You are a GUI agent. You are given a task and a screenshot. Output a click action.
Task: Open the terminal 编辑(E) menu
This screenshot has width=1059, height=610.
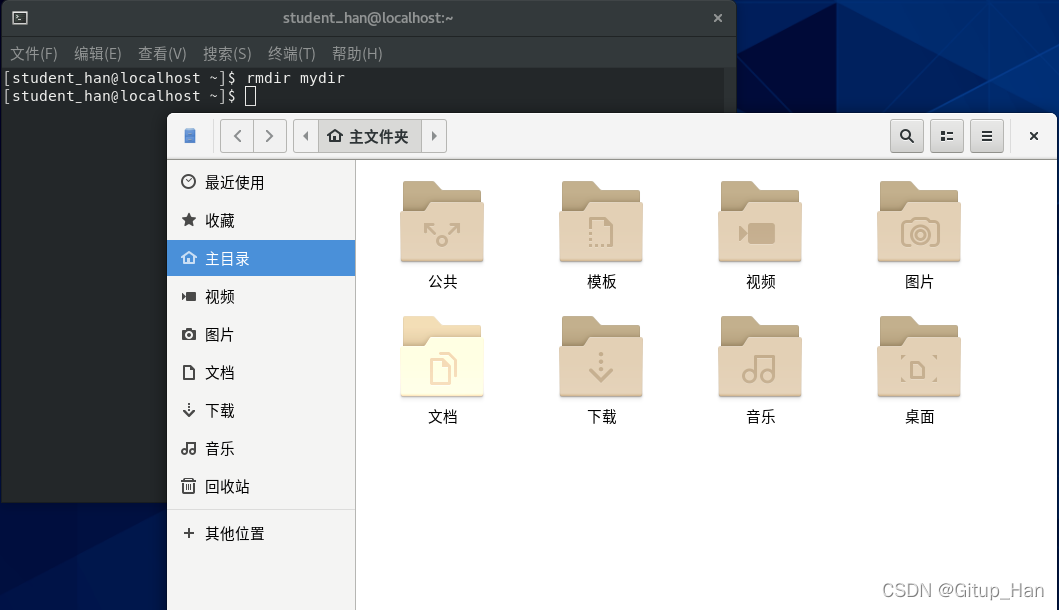98,53
